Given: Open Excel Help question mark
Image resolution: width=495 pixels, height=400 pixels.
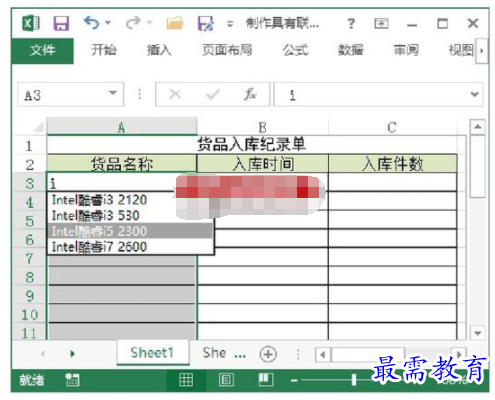Looking at the screenshot, I should click(x=351, y=24).
